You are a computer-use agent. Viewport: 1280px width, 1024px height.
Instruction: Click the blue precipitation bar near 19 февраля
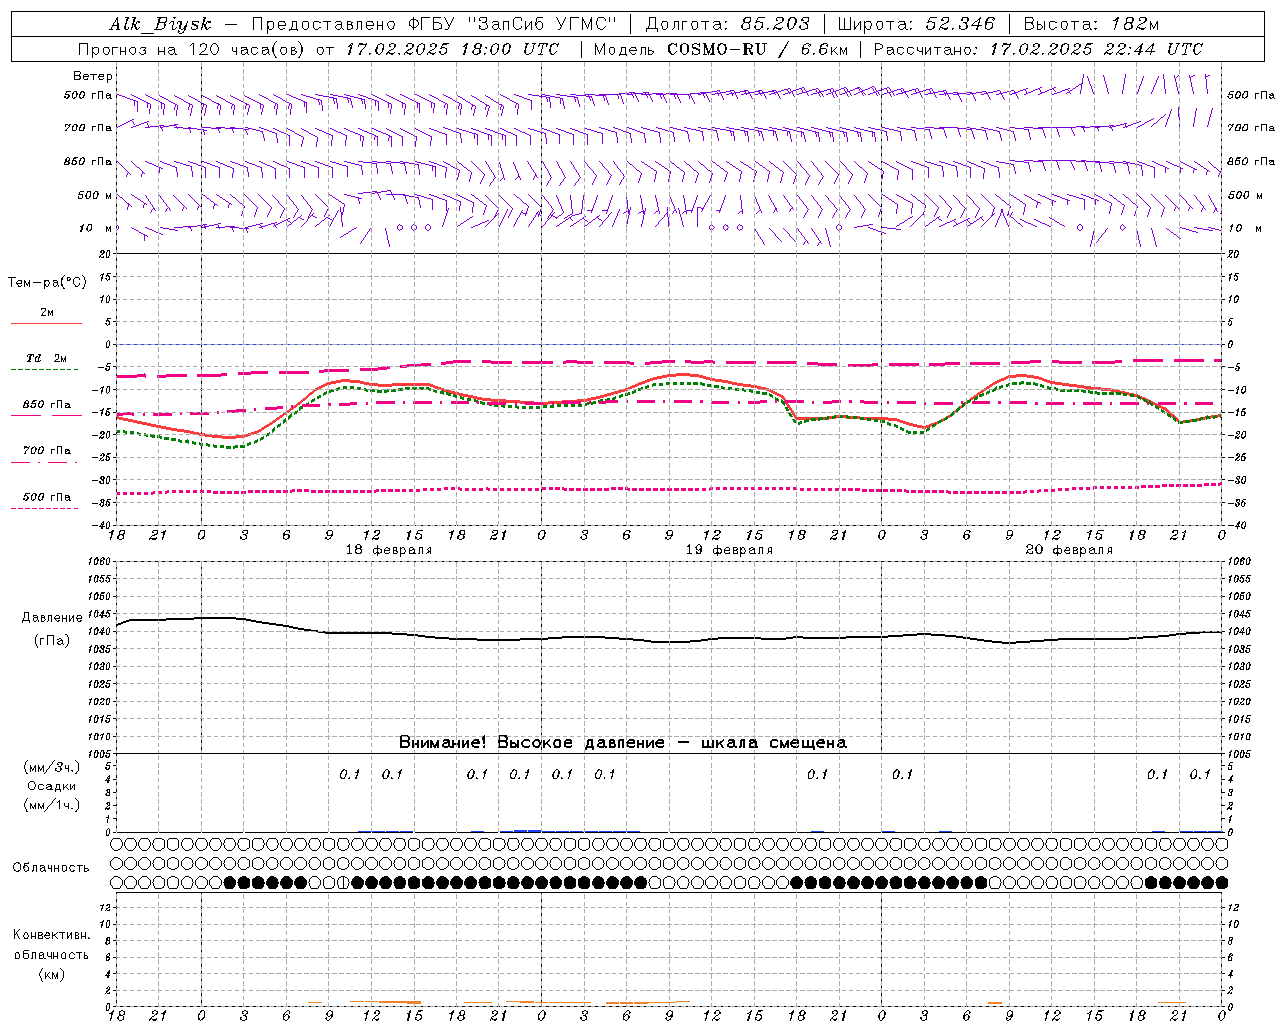pyautogui.click(x=527, y=830)
